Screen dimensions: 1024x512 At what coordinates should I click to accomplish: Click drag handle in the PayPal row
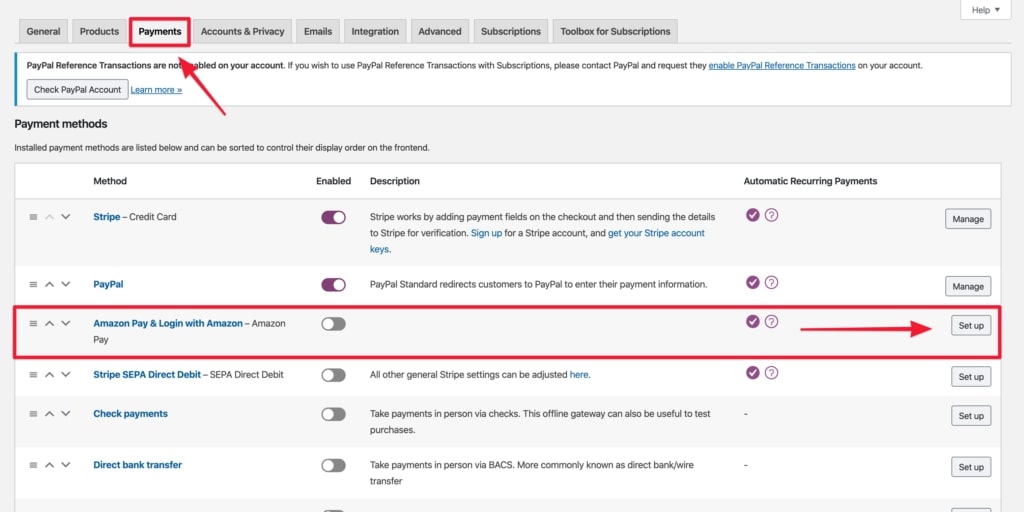[33, 284]
